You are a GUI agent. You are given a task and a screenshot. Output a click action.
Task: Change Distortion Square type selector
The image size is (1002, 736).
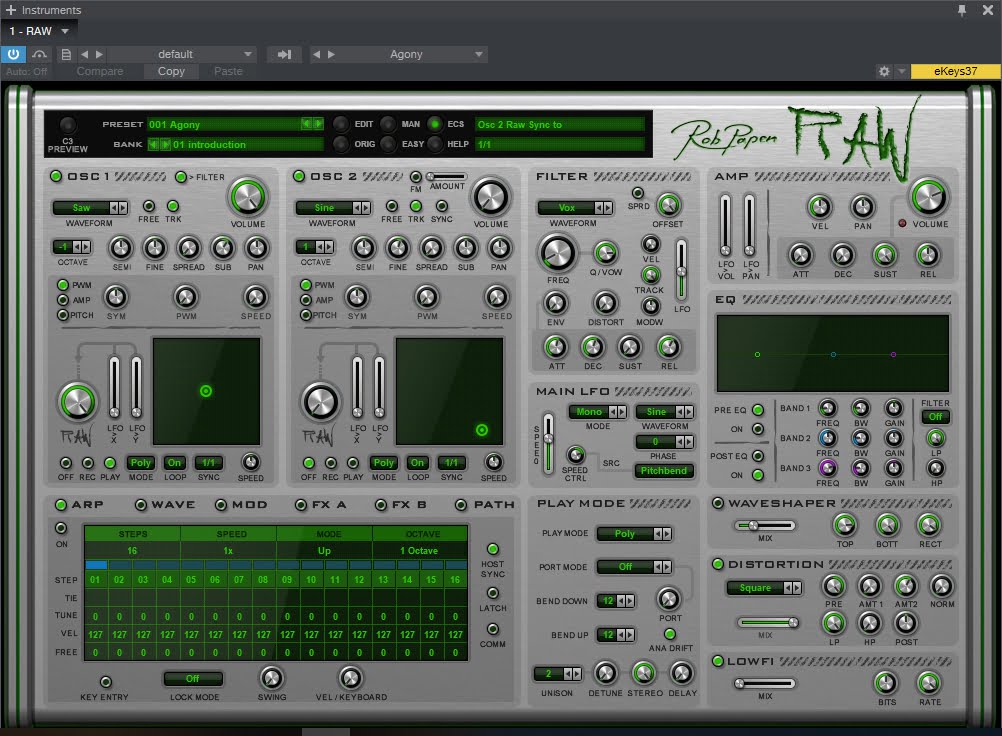(x=764, y=588)
